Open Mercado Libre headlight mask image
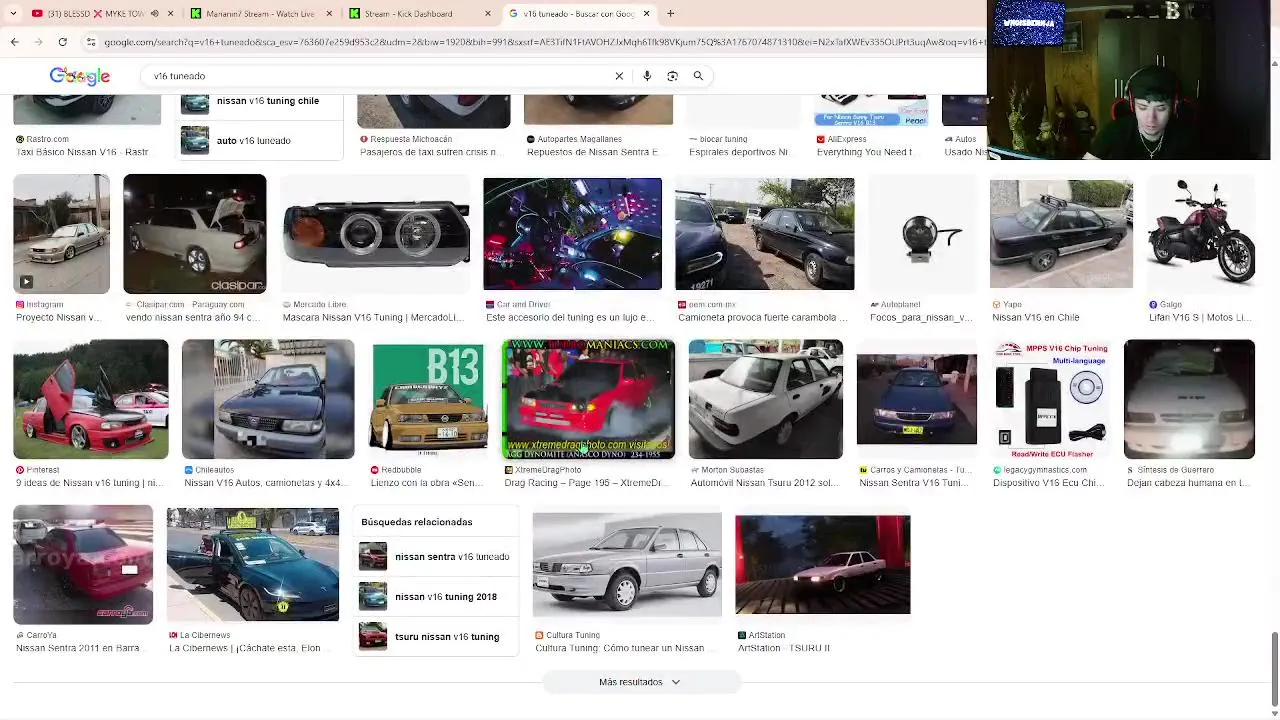The image size is (1280, 720). [375, 234]
